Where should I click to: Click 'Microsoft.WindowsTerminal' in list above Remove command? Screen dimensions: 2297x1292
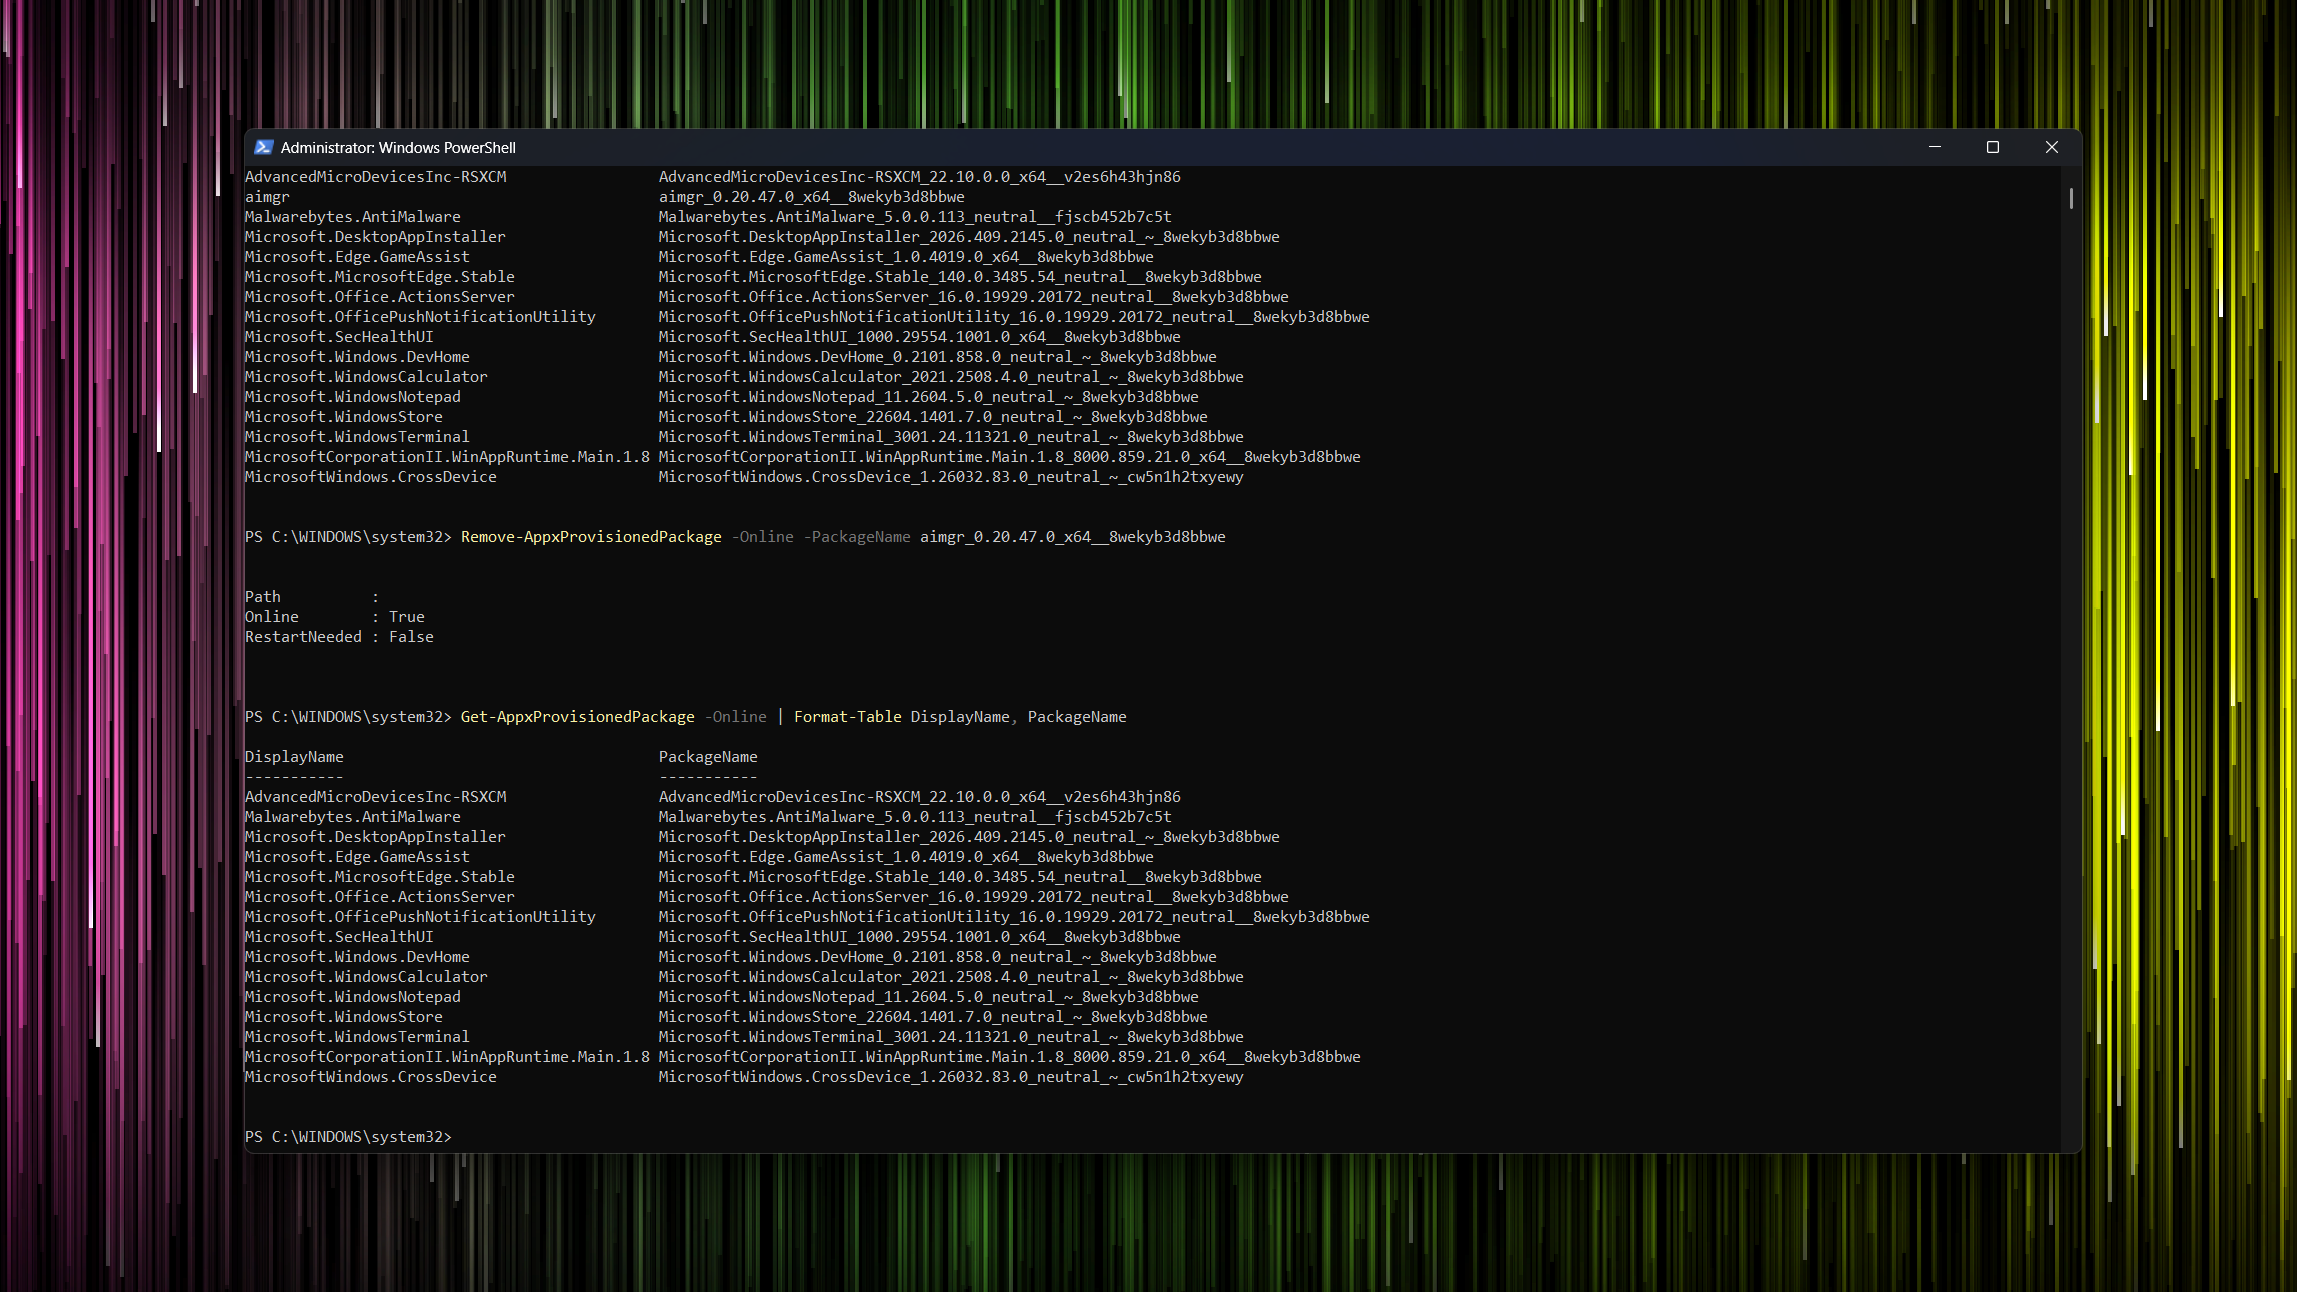click(357, 437)
